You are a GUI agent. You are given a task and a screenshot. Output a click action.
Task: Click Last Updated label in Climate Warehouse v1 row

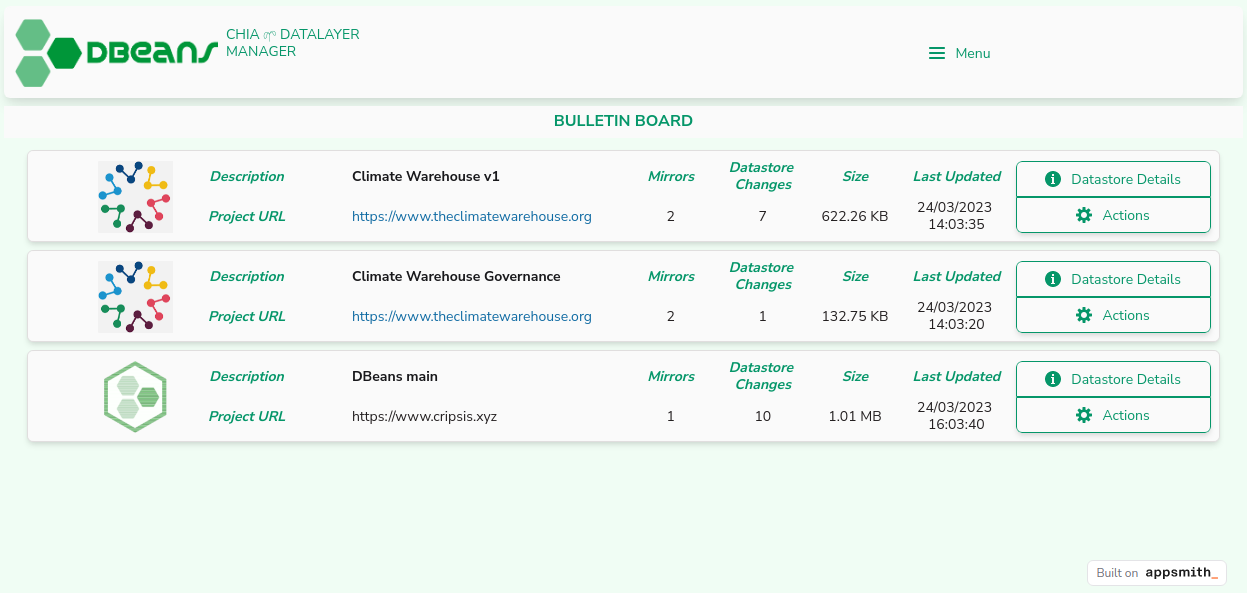click(957, 176)
